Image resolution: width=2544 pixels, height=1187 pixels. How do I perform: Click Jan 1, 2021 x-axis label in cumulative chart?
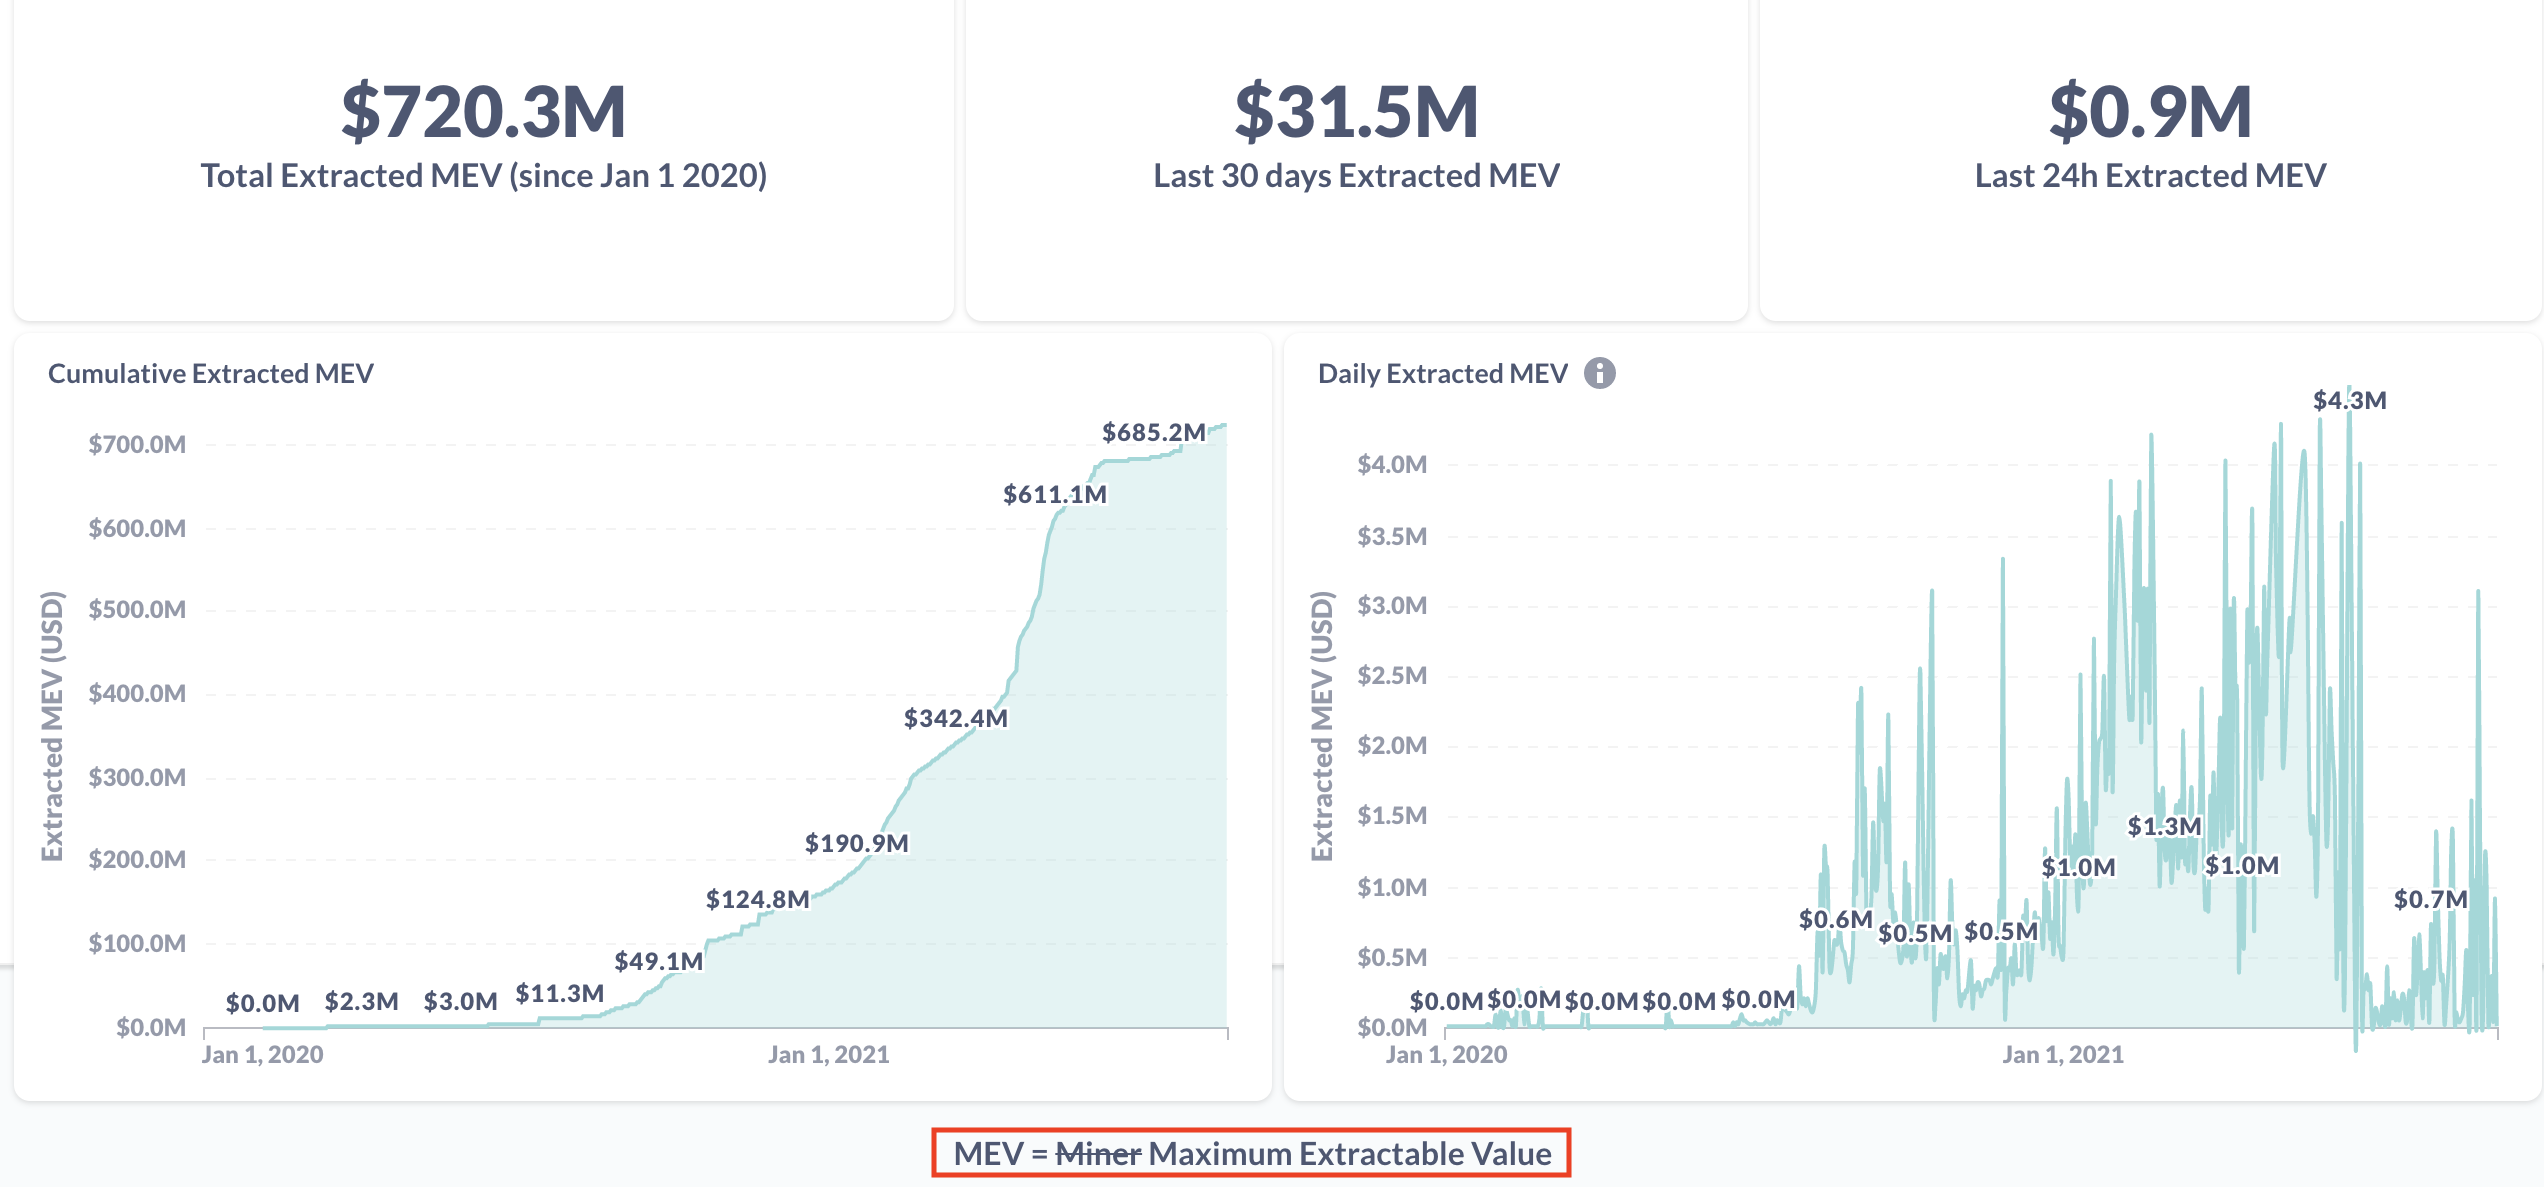click(829, 1054)
